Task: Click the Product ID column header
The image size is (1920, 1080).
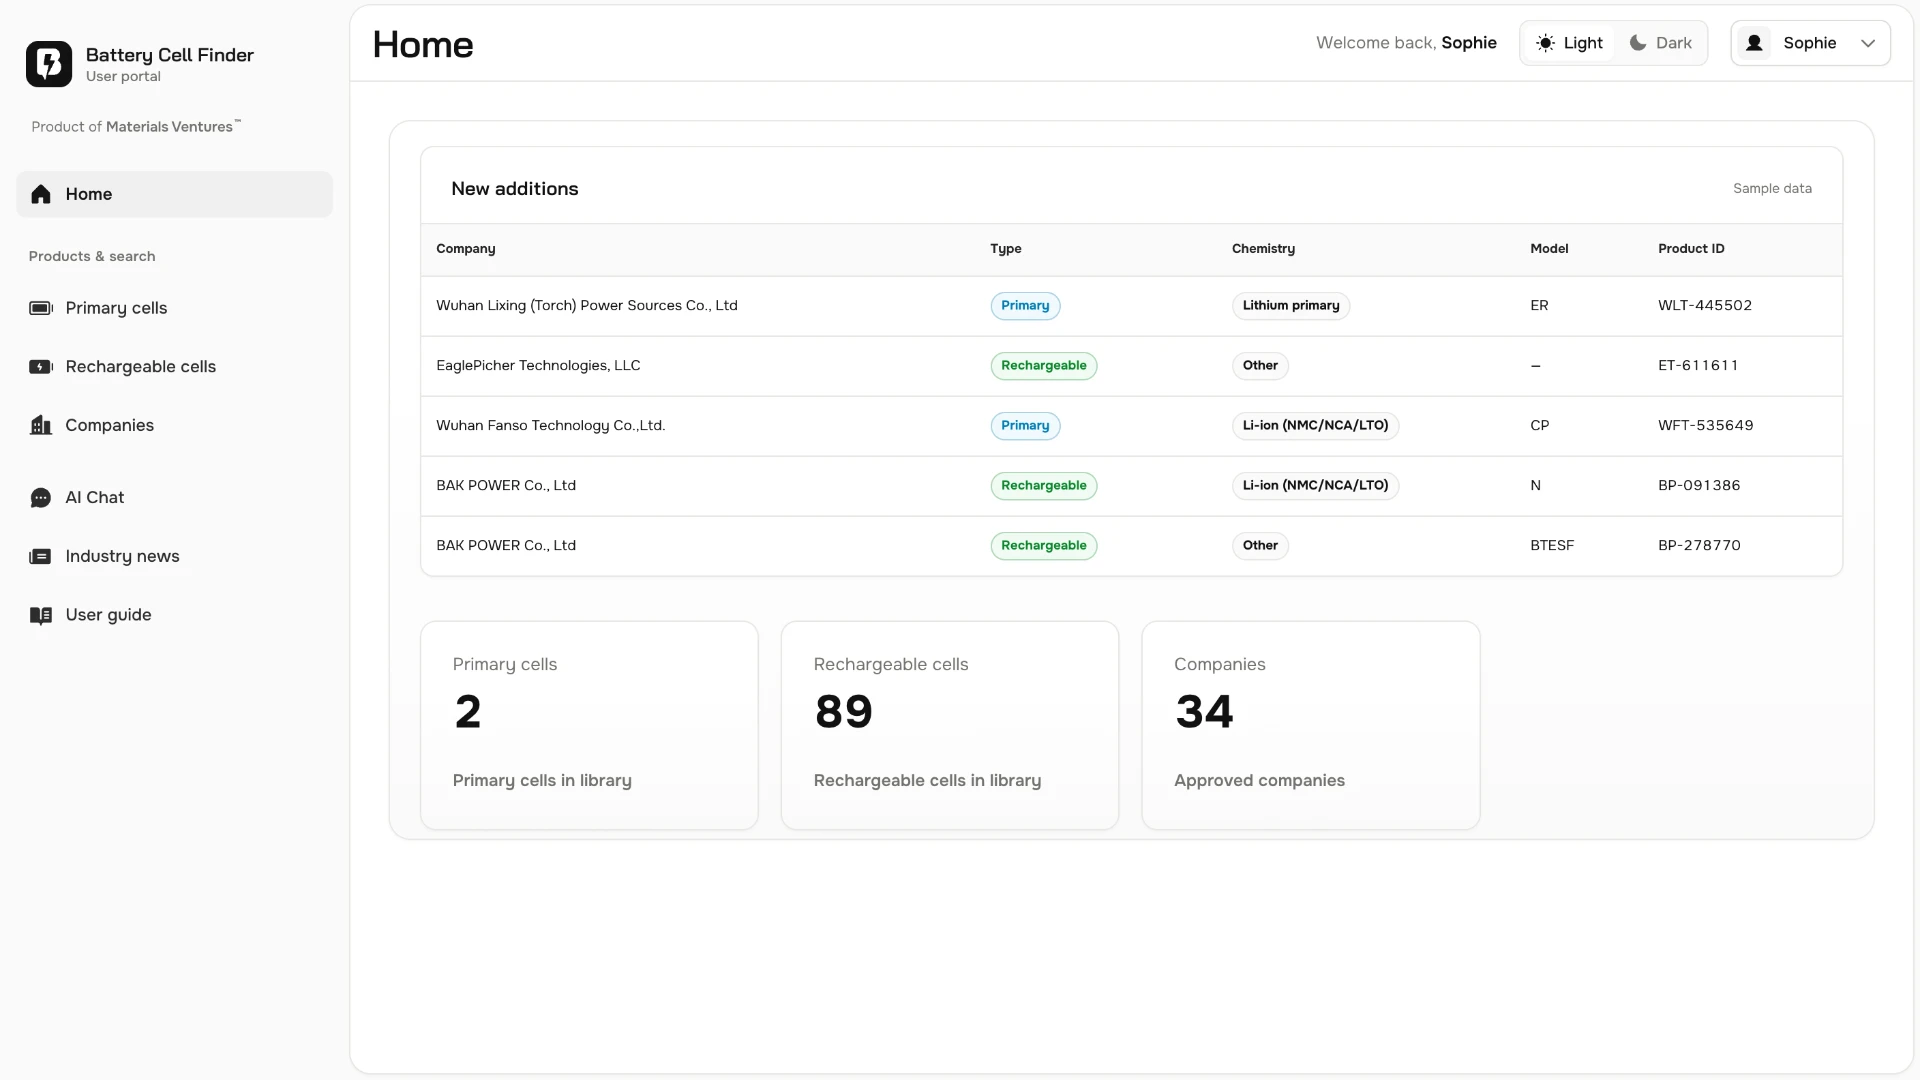Action: [x=1691, y=249]
